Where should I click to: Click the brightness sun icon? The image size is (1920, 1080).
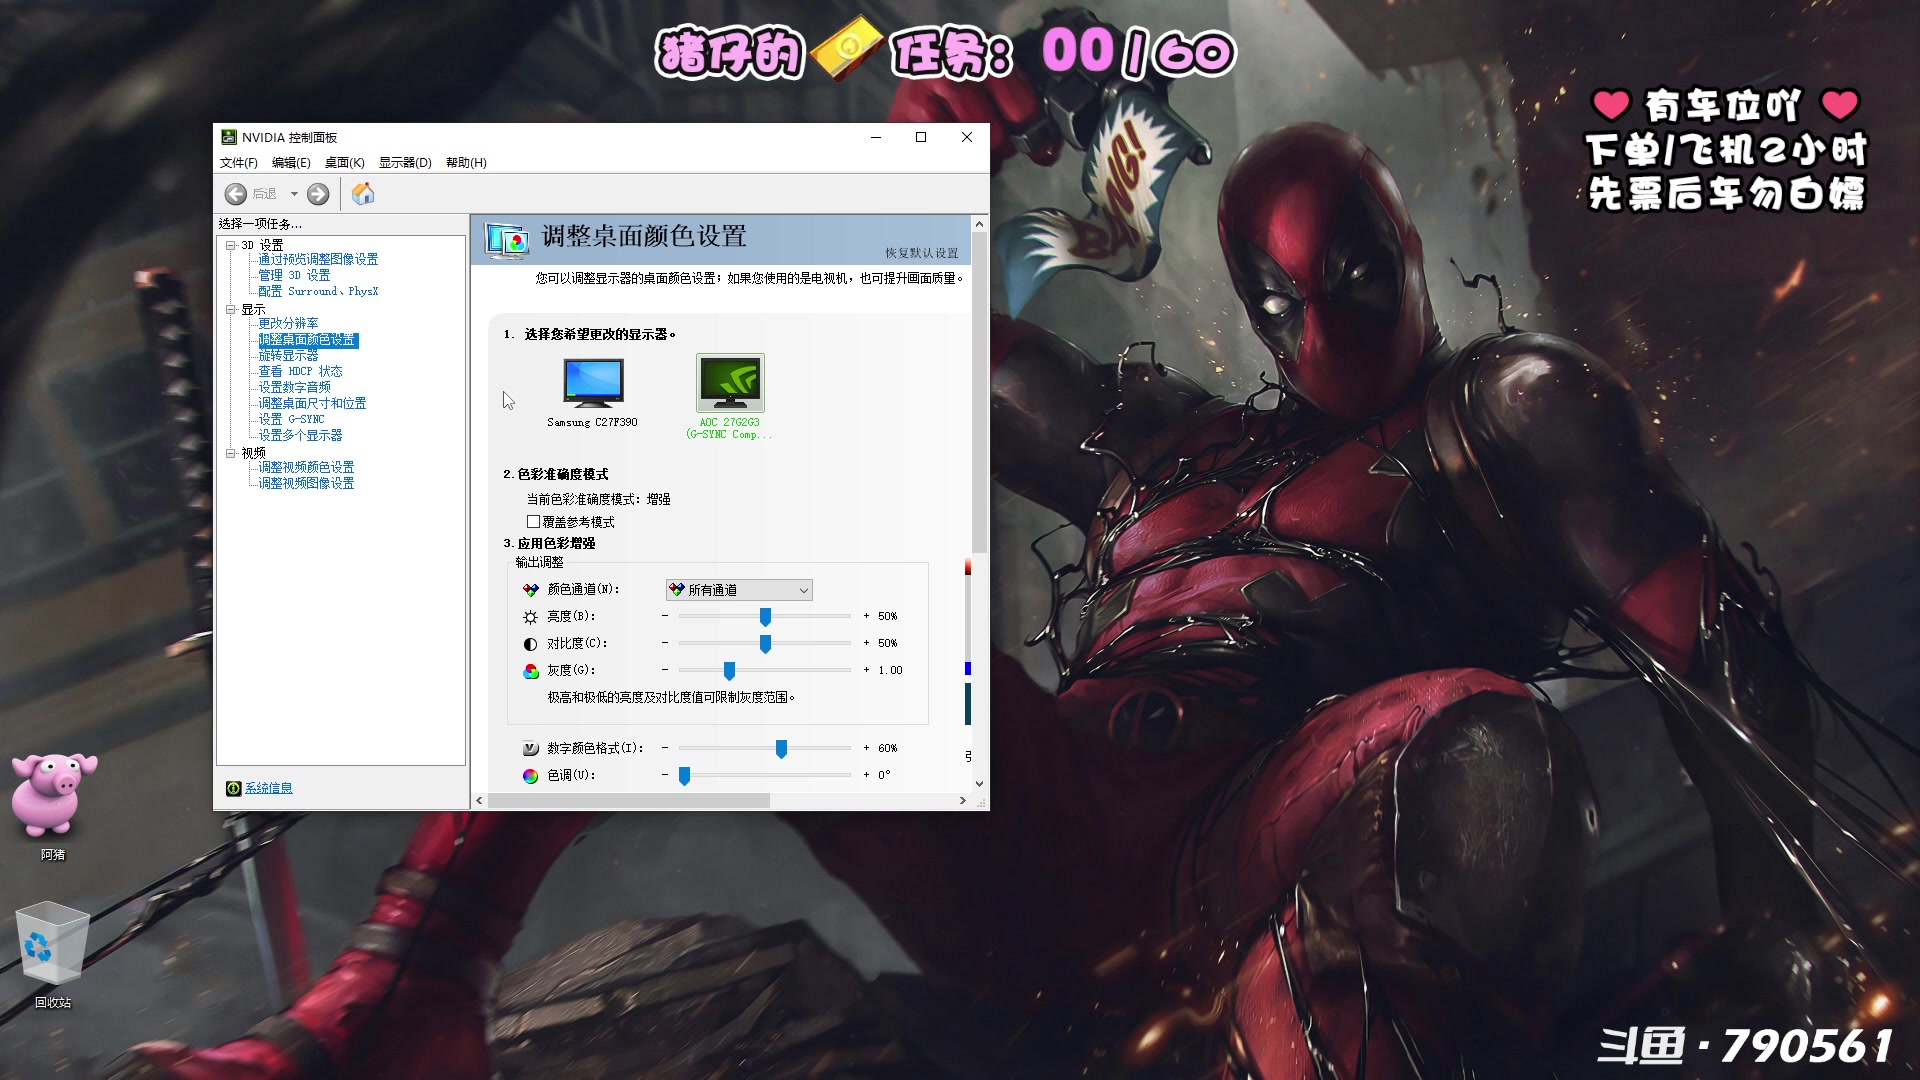click(x=530, y=617)
